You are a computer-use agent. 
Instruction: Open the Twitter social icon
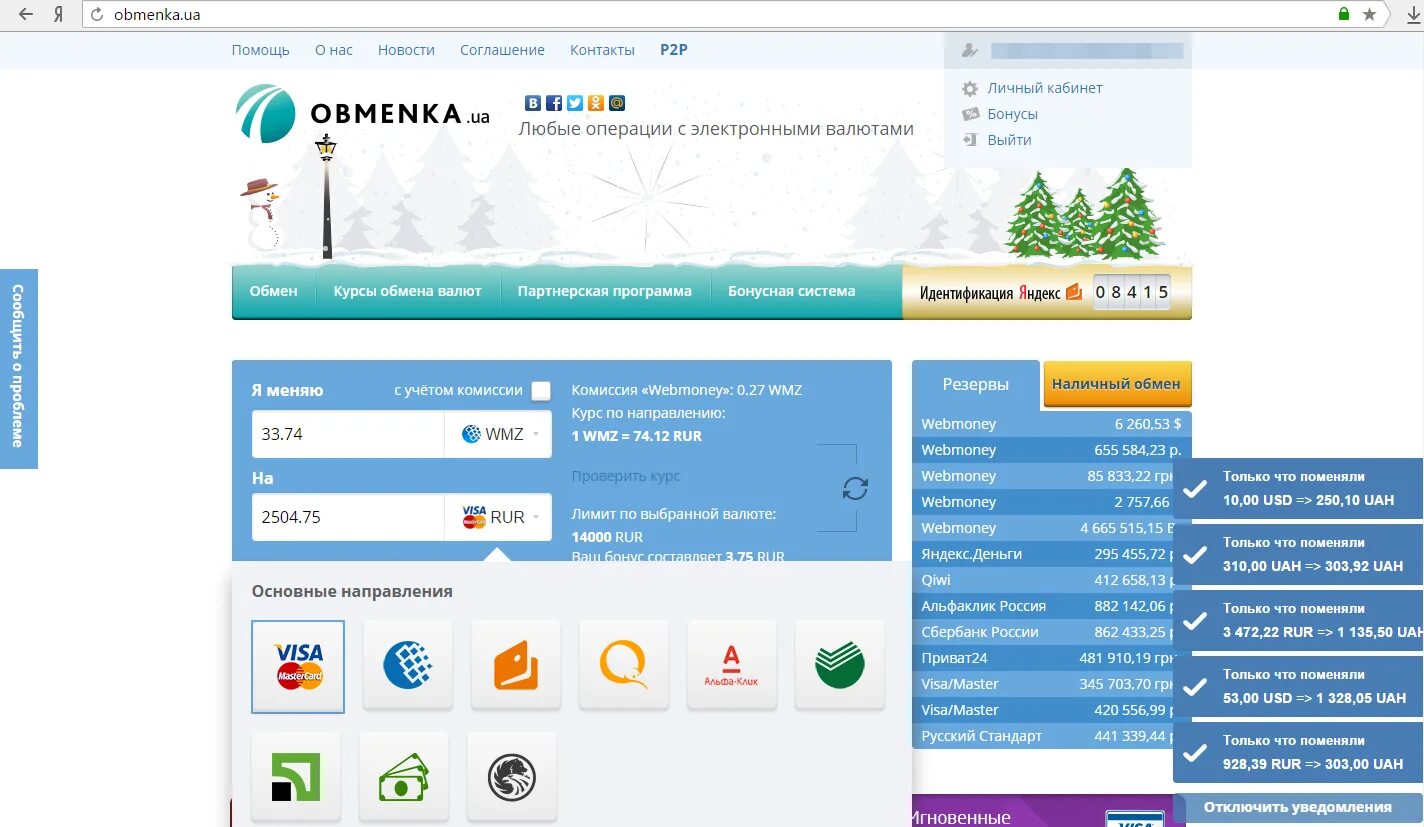(575, 103)
